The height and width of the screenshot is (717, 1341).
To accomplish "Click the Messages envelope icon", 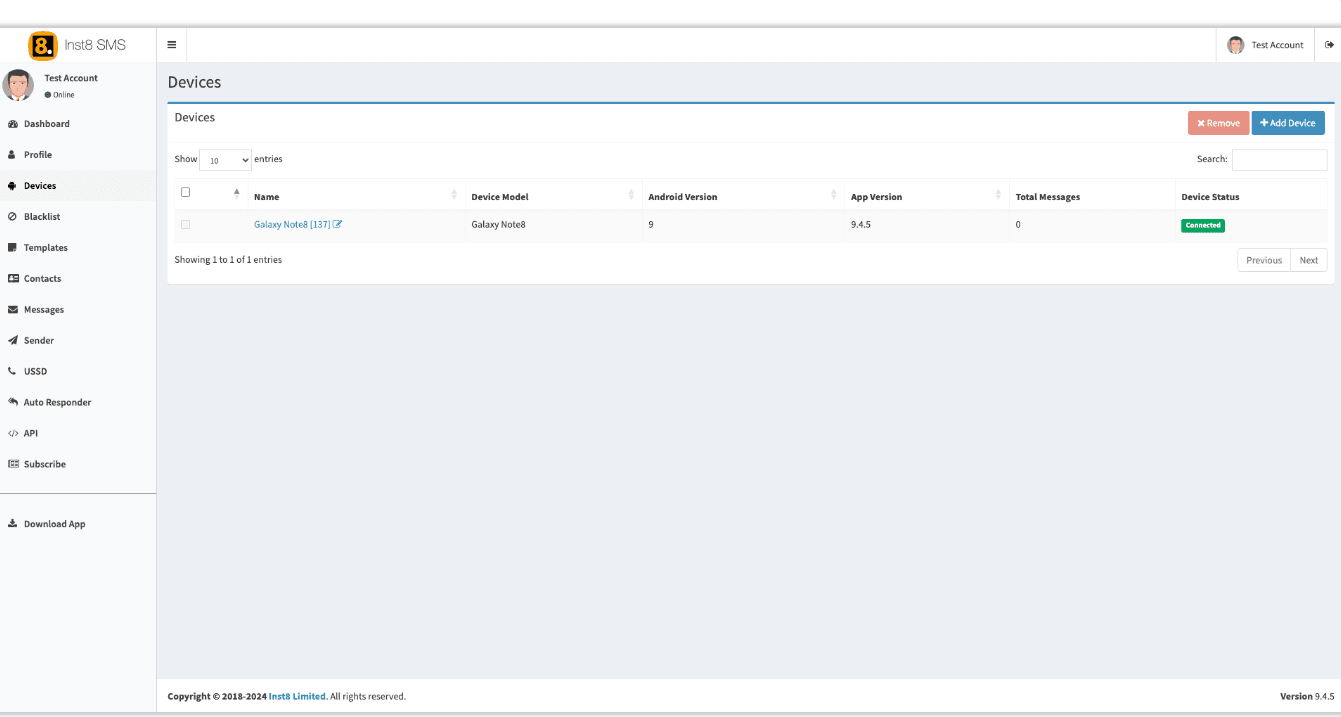I will tap(13, 310).
